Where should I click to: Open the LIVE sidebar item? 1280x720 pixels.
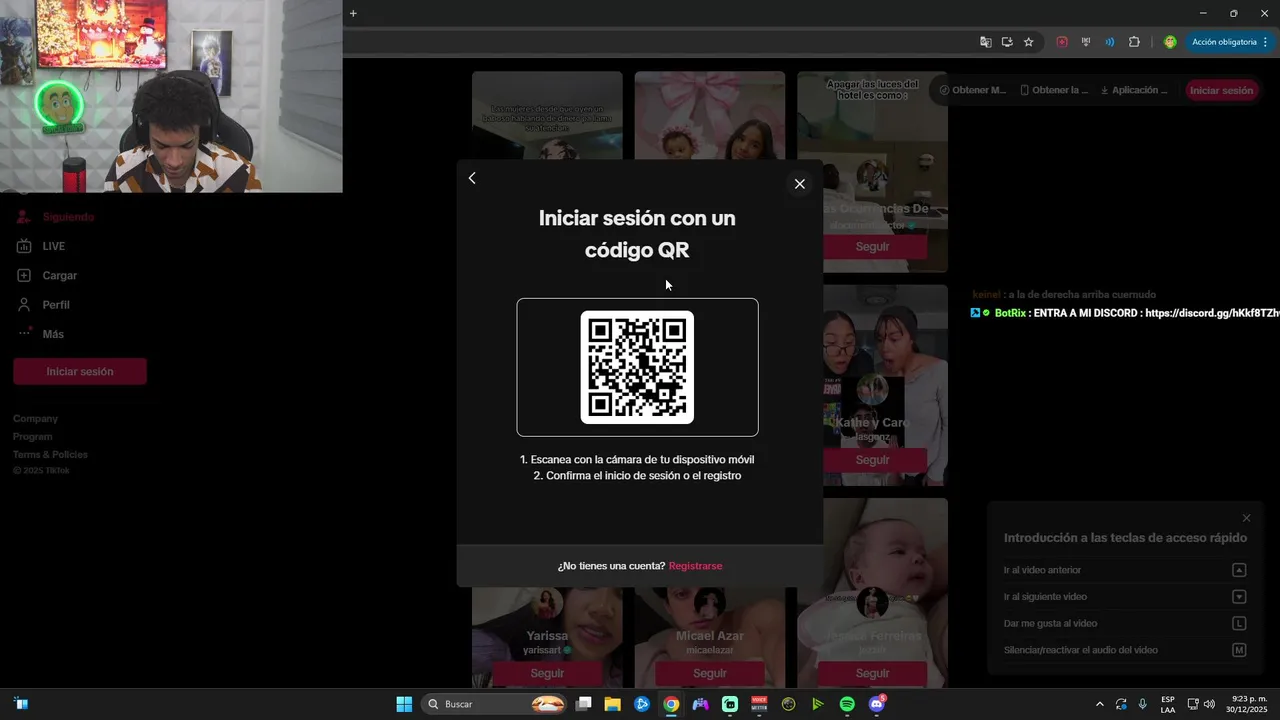42,246
